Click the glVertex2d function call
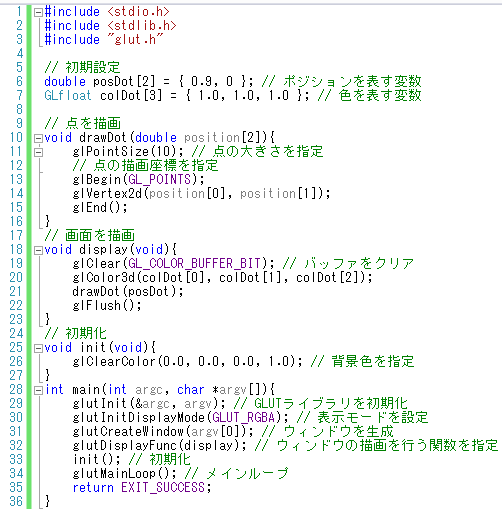This screenshot has width=502, height=509. click(x=107, y=194)
